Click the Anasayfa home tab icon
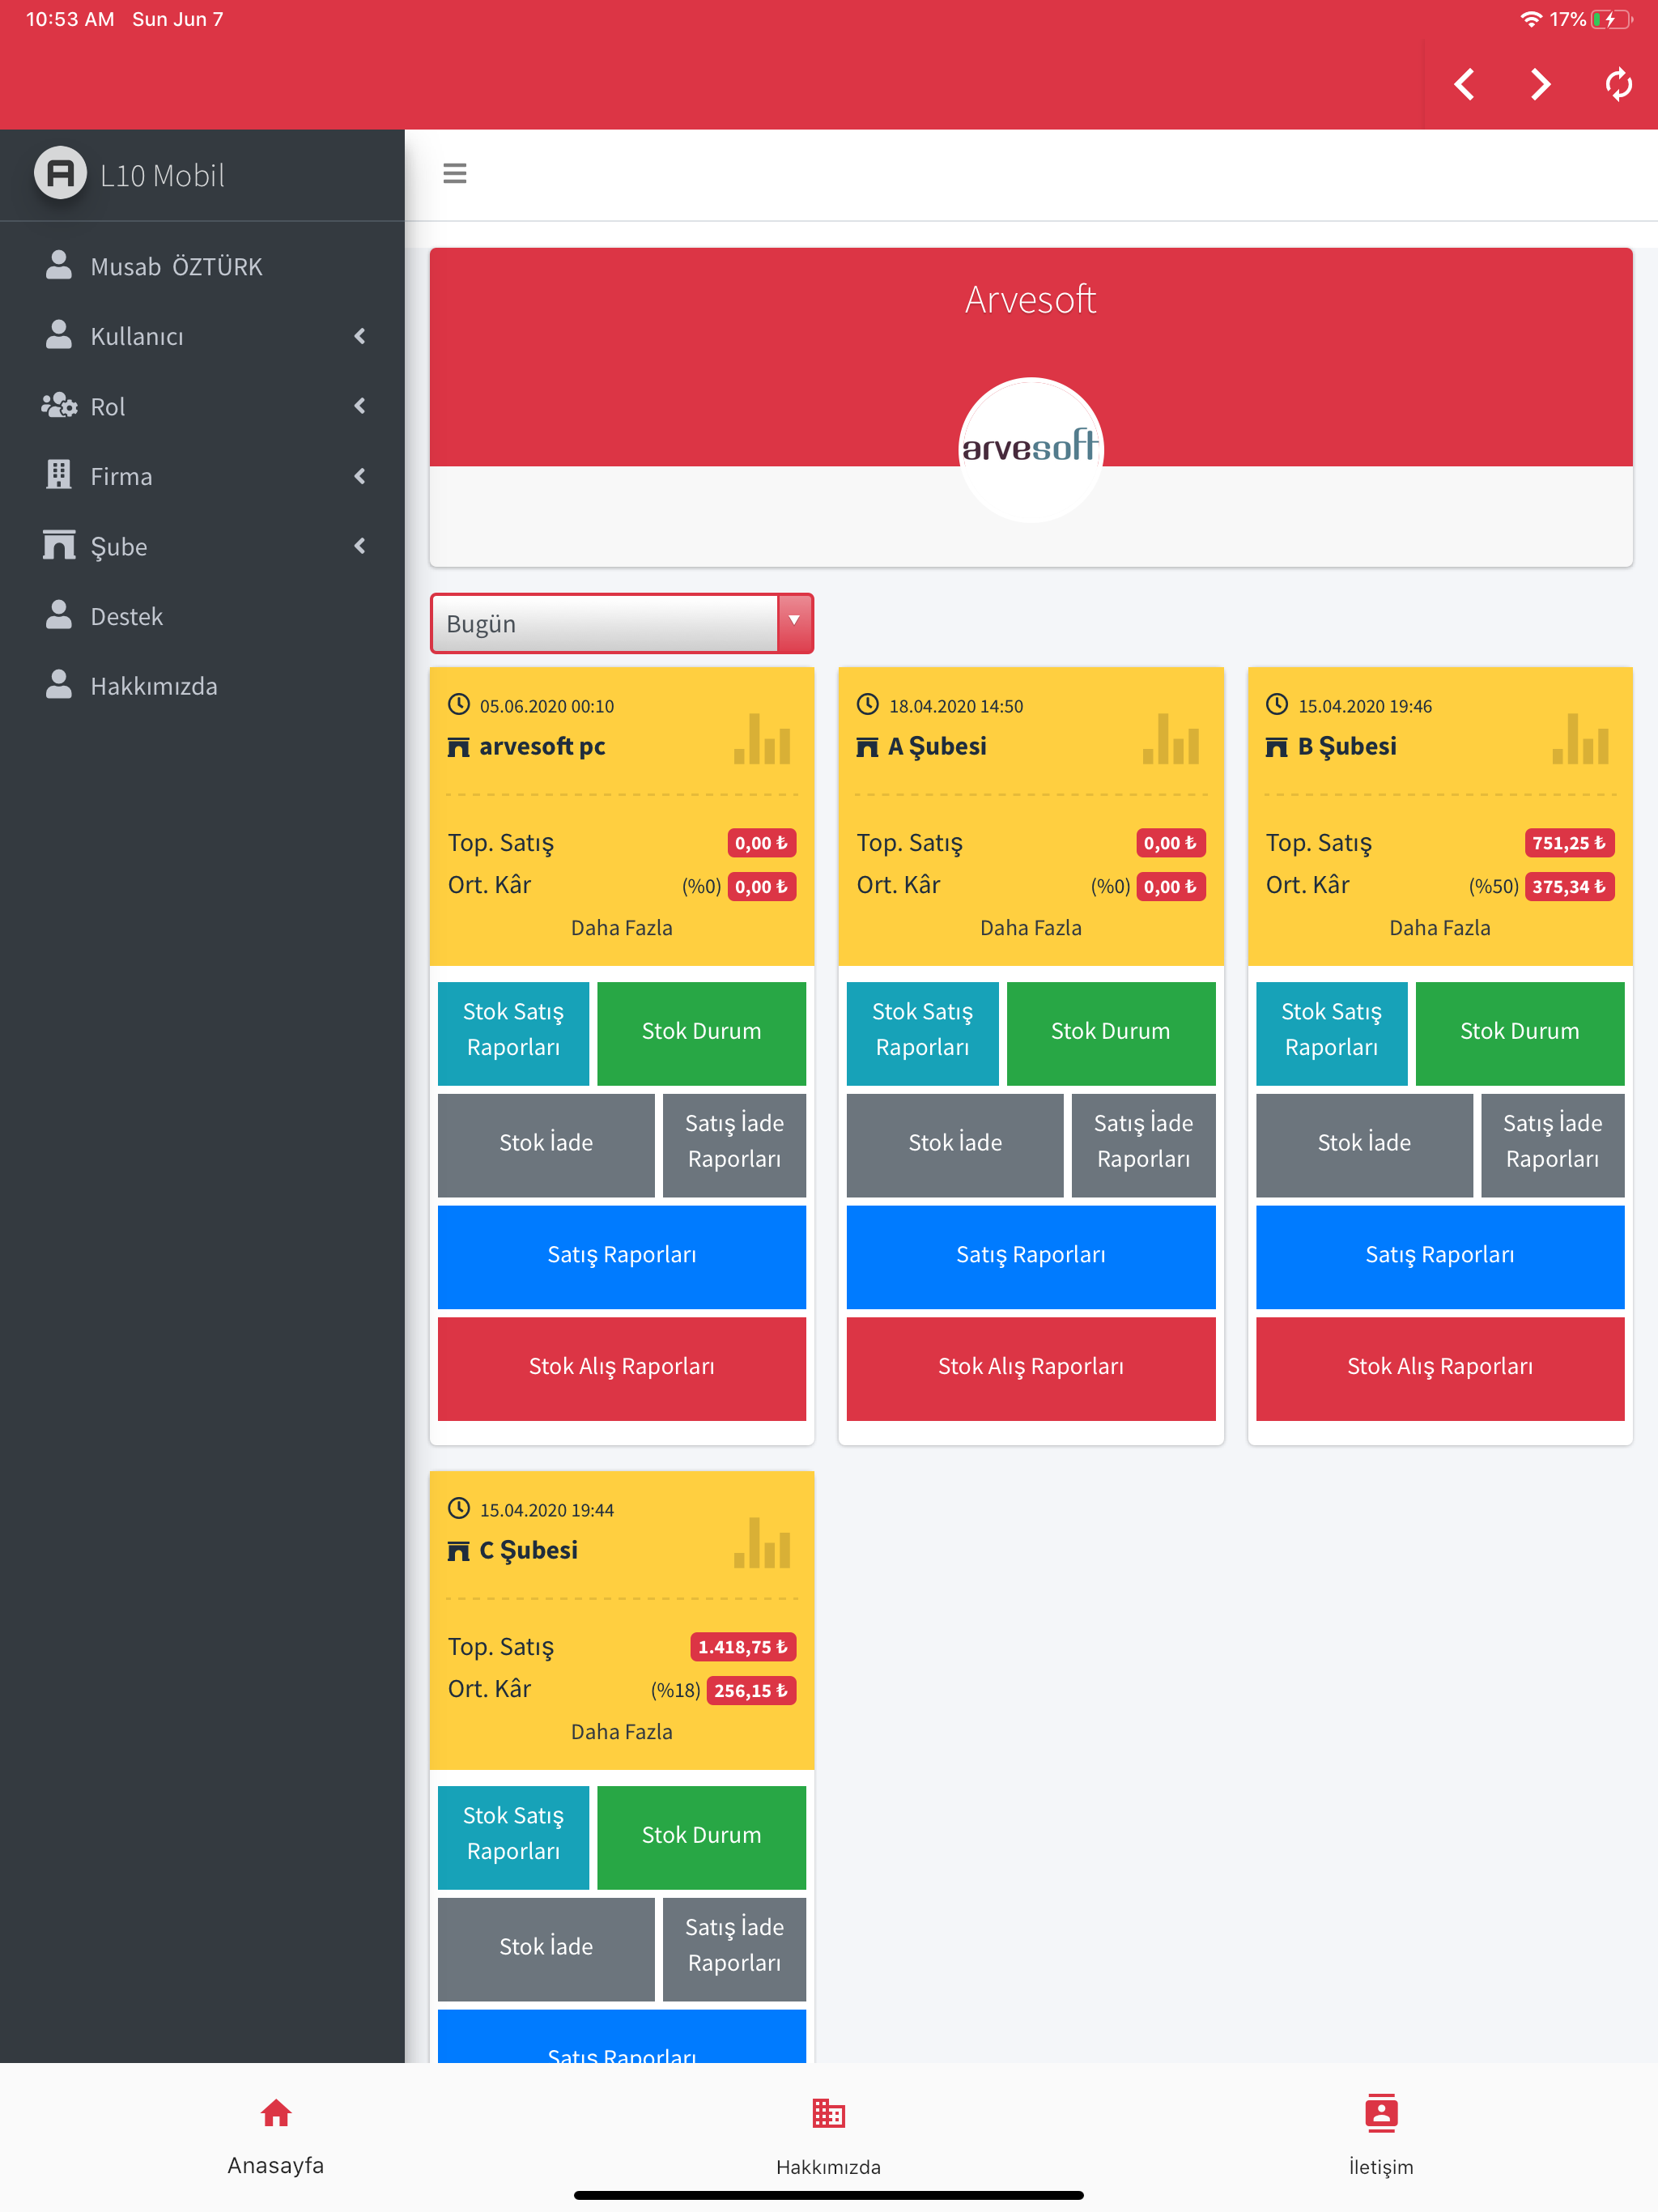 coord(276,2113)
